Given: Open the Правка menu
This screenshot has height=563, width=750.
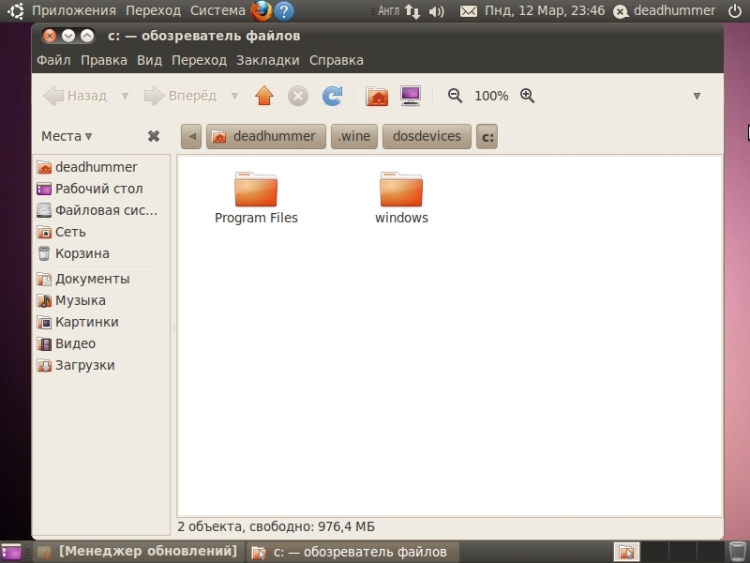Looking at the screenshot, I should (104, 60).
